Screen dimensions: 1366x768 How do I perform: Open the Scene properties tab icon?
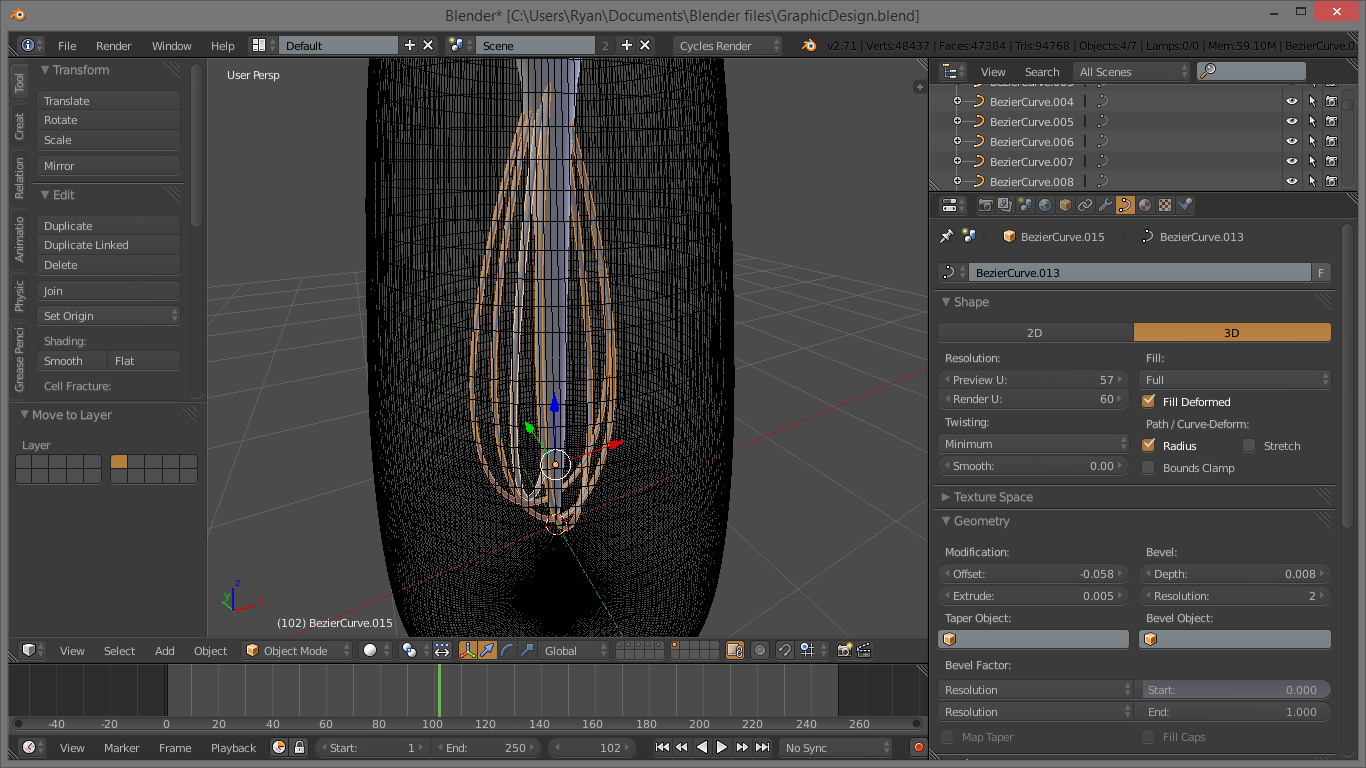tap(1025, 205)
